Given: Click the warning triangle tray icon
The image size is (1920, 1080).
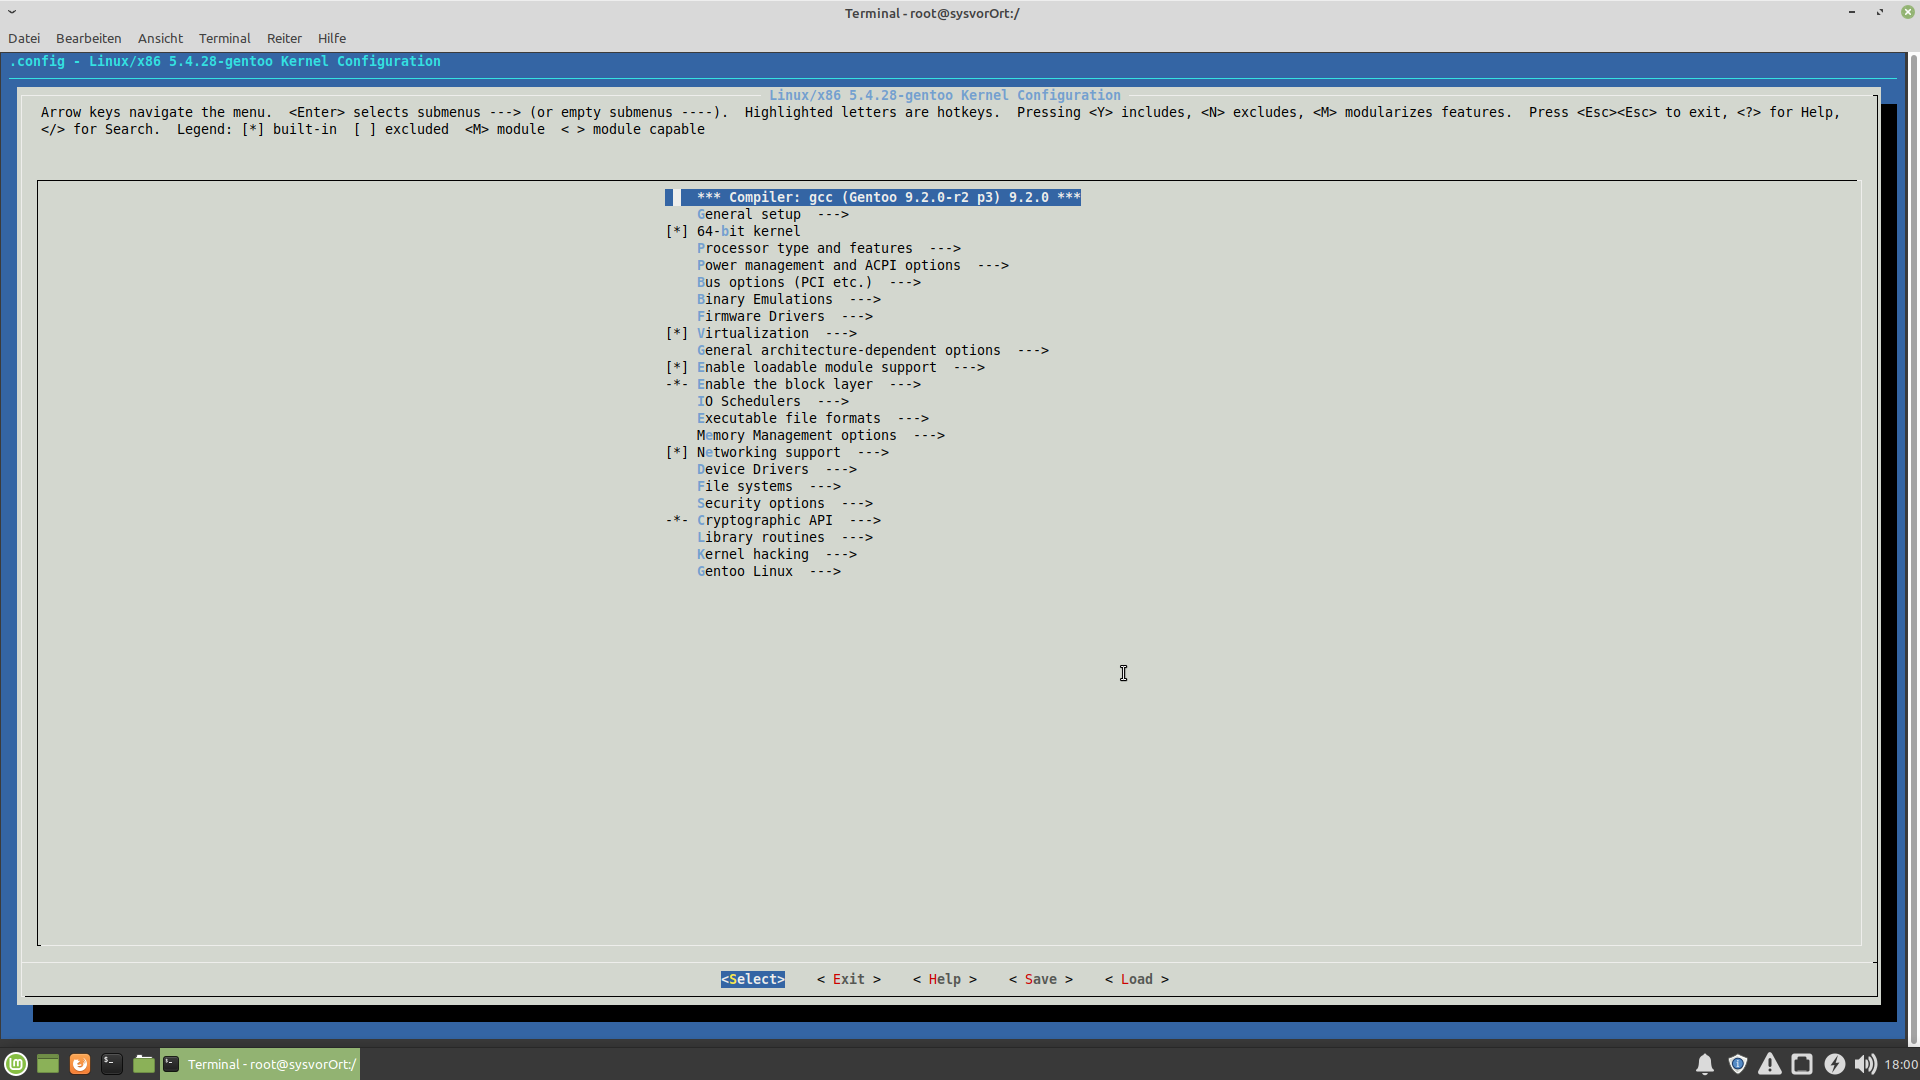Looking at the screenshot, I should pyautogui.click(x=1770, y=1064).
